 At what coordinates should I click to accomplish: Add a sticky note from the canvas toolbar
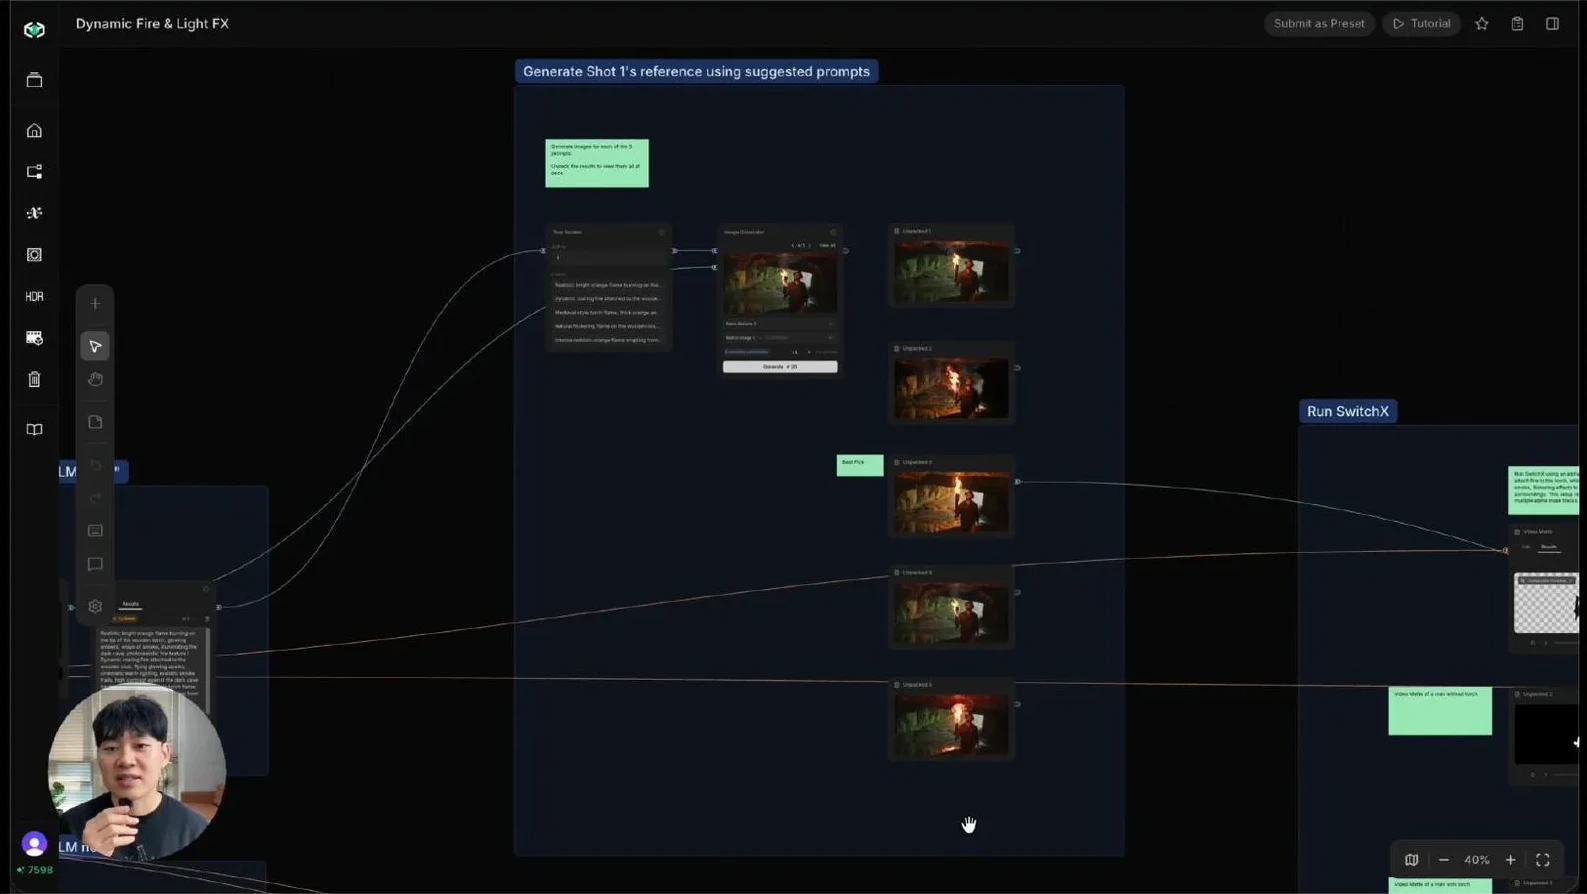[x=95, y=422]
